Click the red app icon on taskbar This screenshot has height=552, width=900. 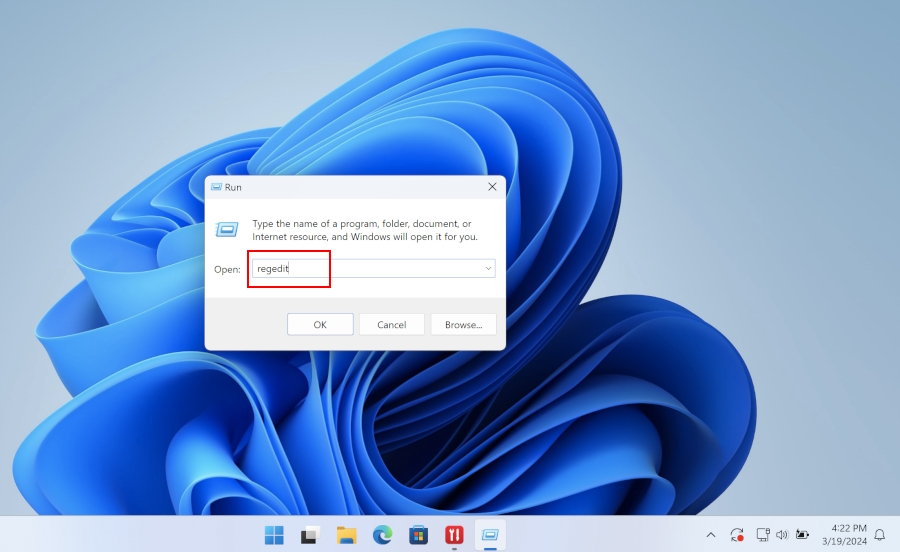[x=454, y=535]
